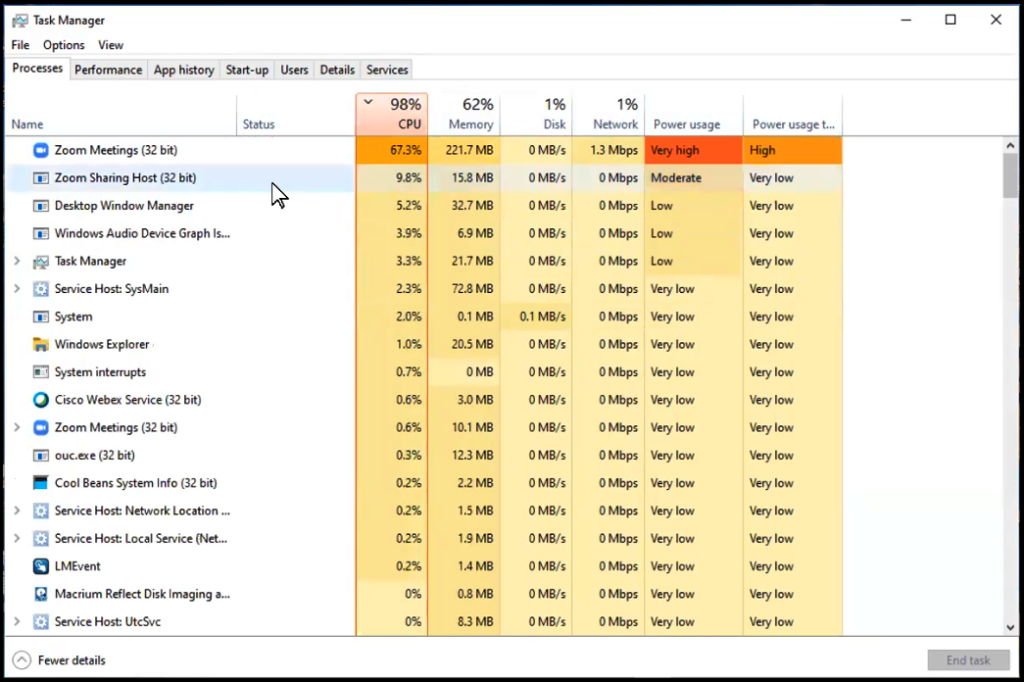Screen dimensions: 1024x682
Task: Select the 1.3 Mbps network cell
Action: pyautogui.click(x=609, y=150)
